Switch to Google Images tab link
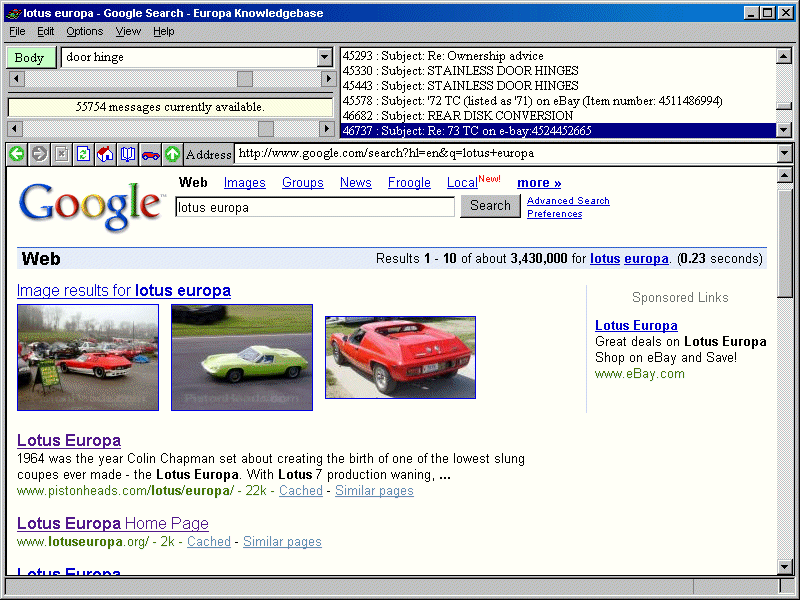This screenshot has width=800, height=600. (244, 183)
